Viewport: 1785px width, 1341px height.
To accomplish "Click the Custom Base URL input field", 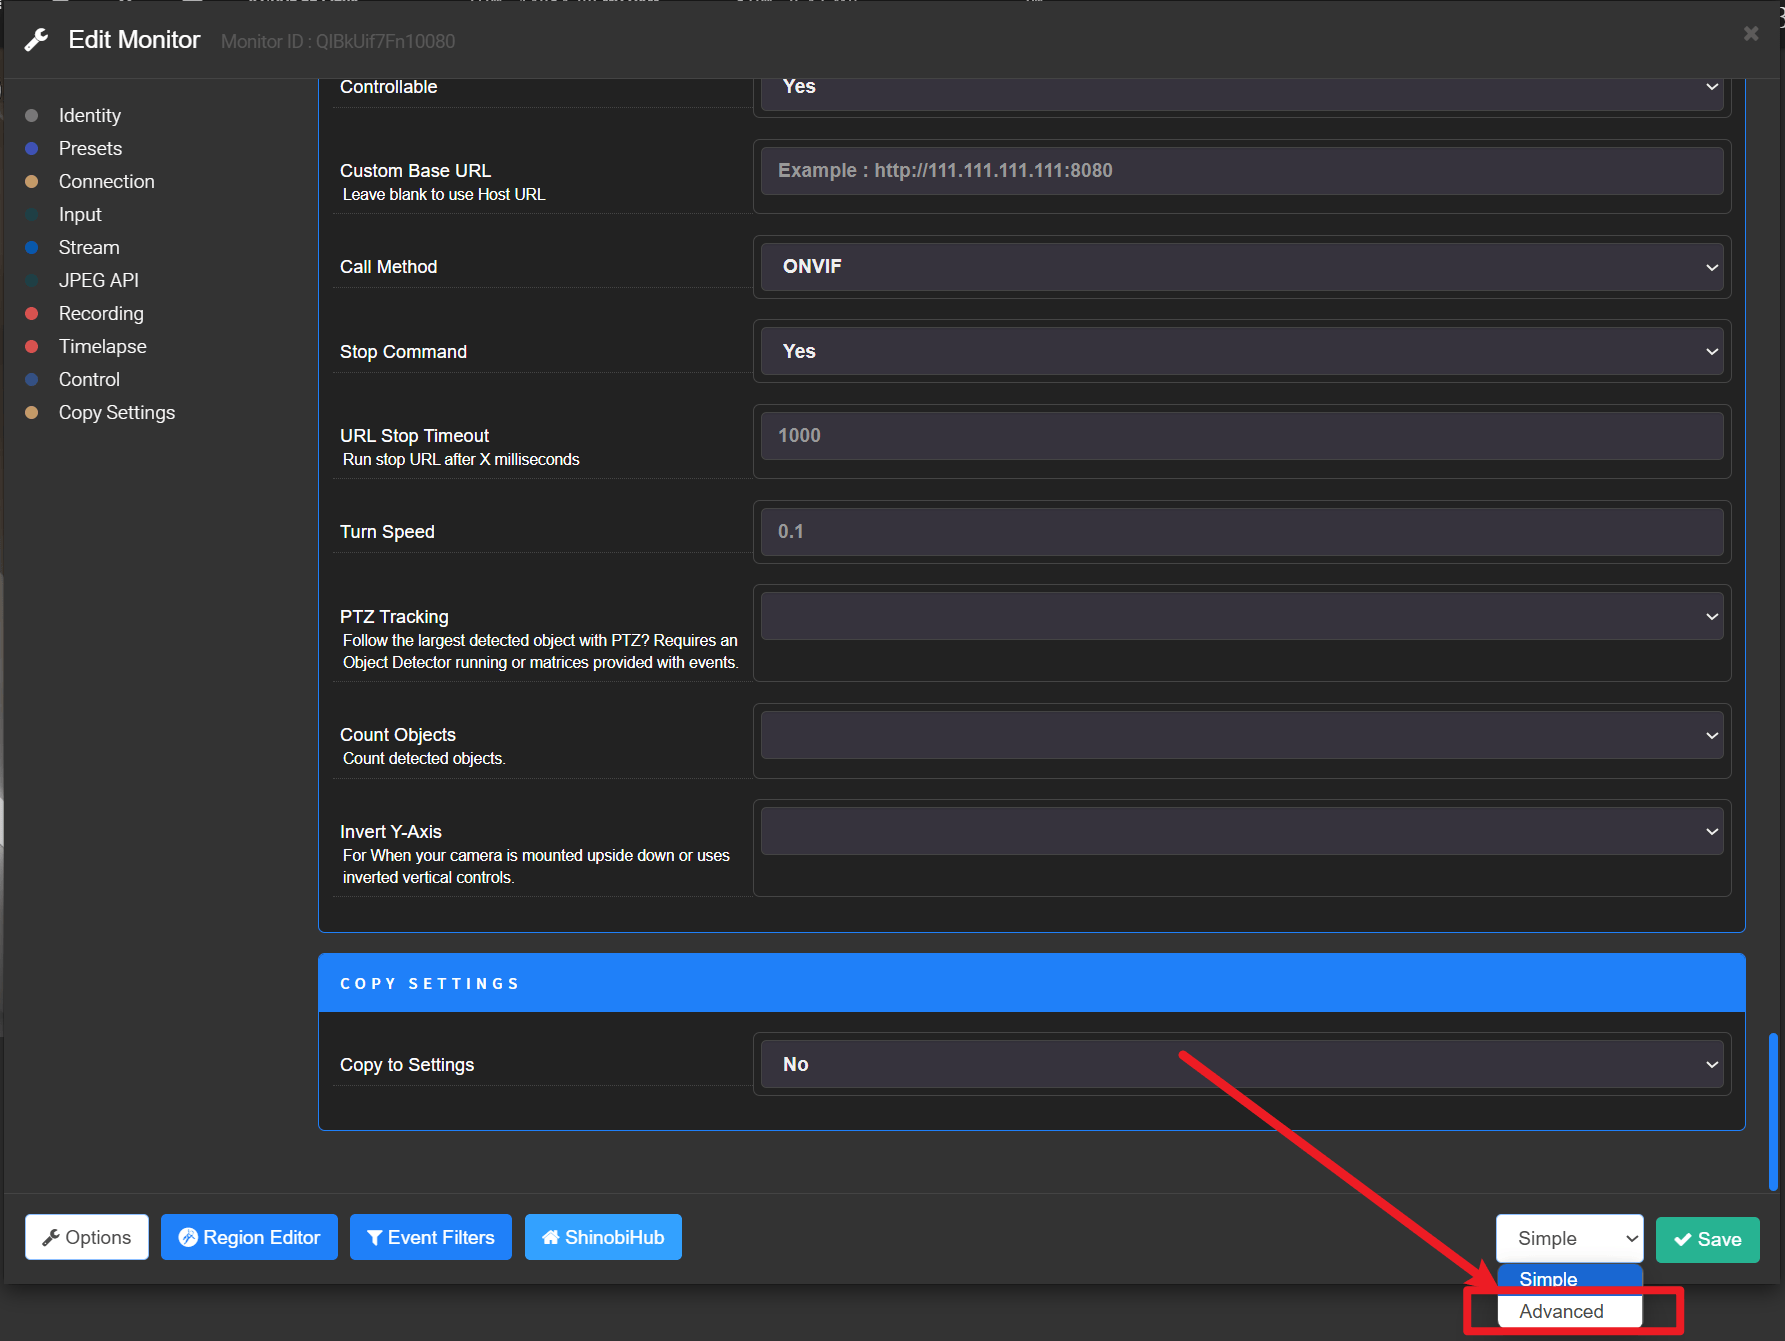I will pyautogui.click(x=1242, y=171).
